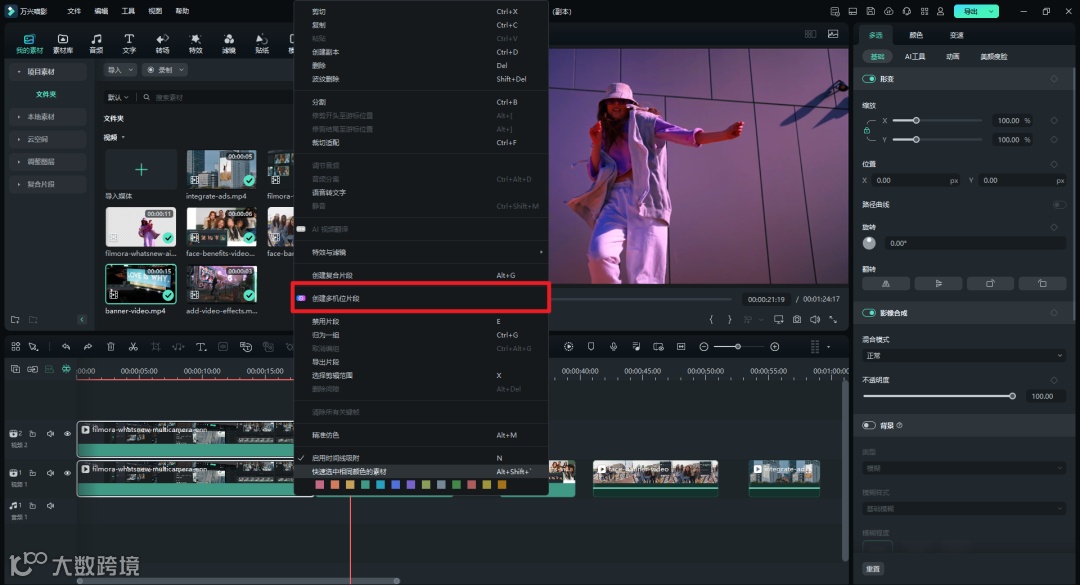1080x585 pixels.
Task: Expand the 本地素材 tree item
Action: [40, 117]
